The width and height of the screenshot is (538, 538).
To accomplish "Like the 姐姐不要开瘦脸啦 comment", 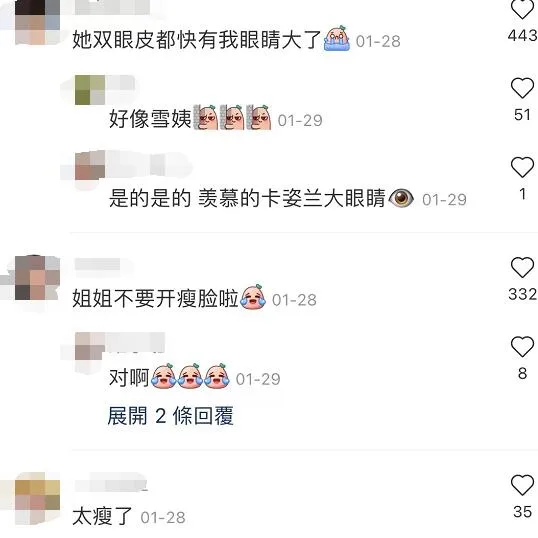I will point(522,267).
